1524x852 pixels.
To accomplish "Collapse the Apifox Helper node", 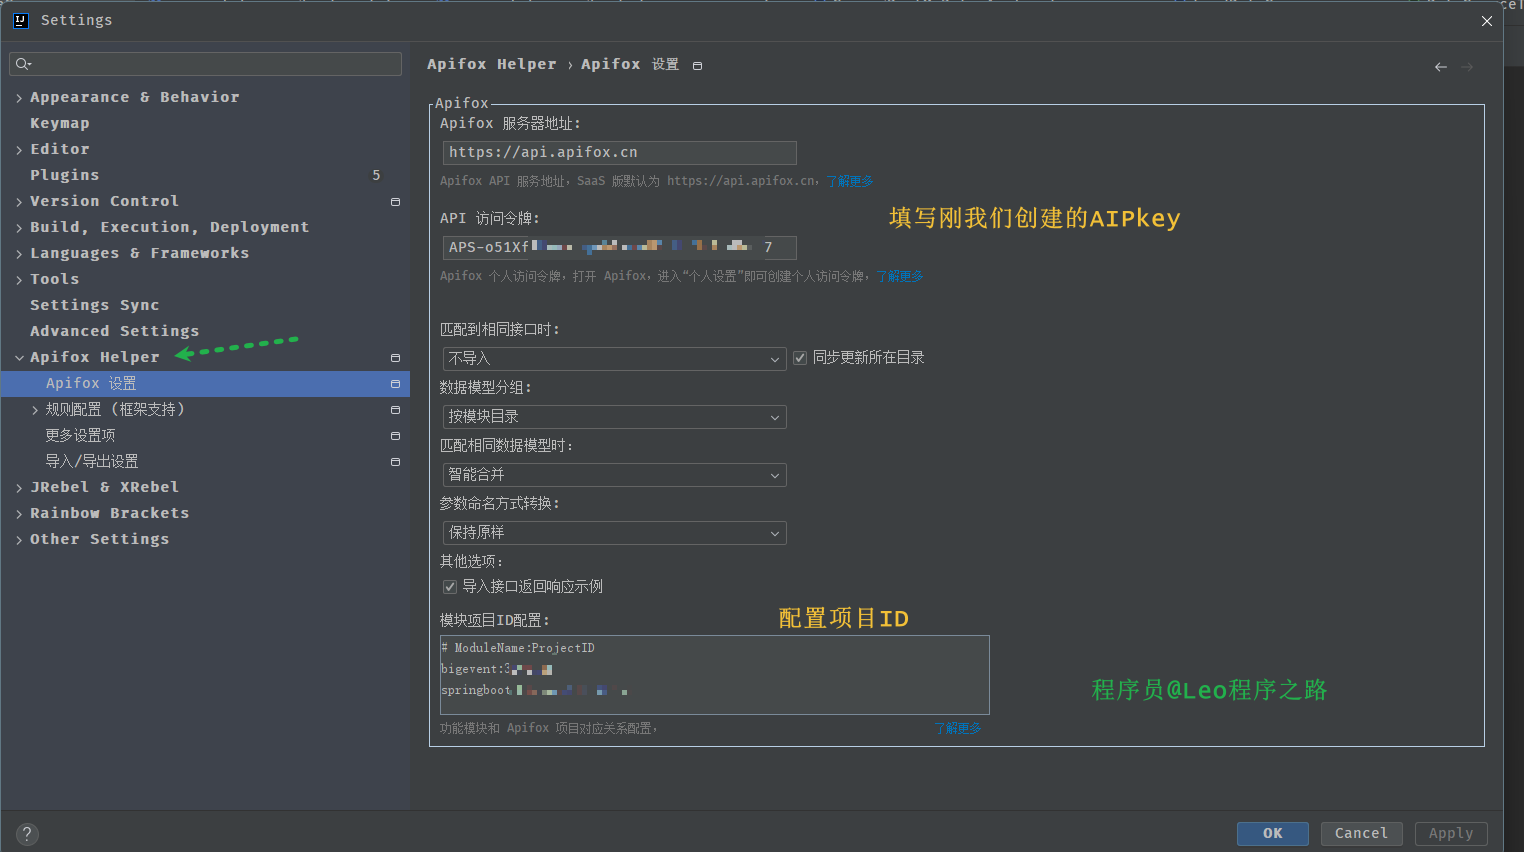I will tap(19, 358).
